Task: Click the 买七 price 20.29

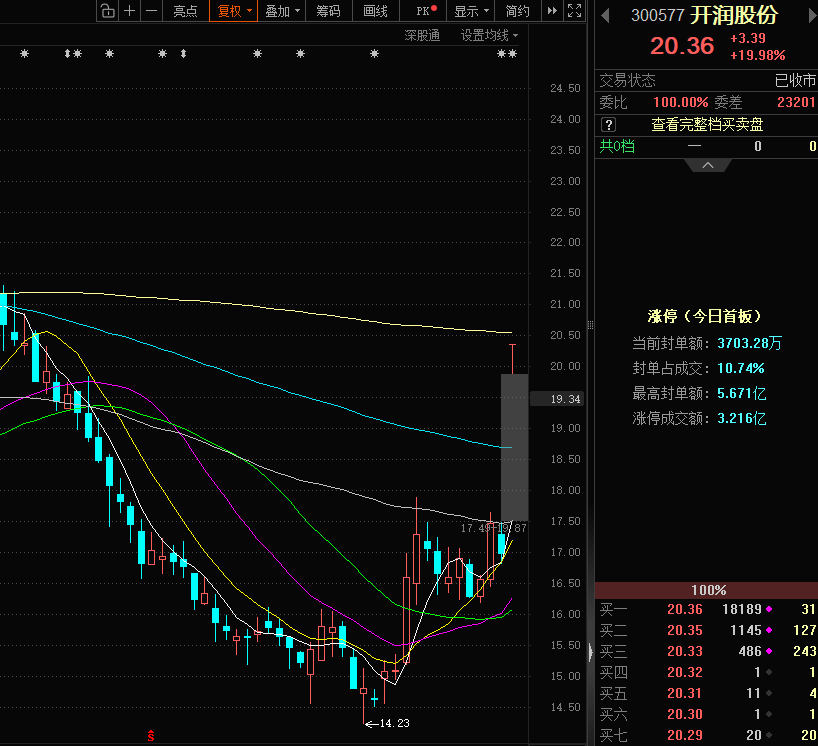Action: [684, 735]
